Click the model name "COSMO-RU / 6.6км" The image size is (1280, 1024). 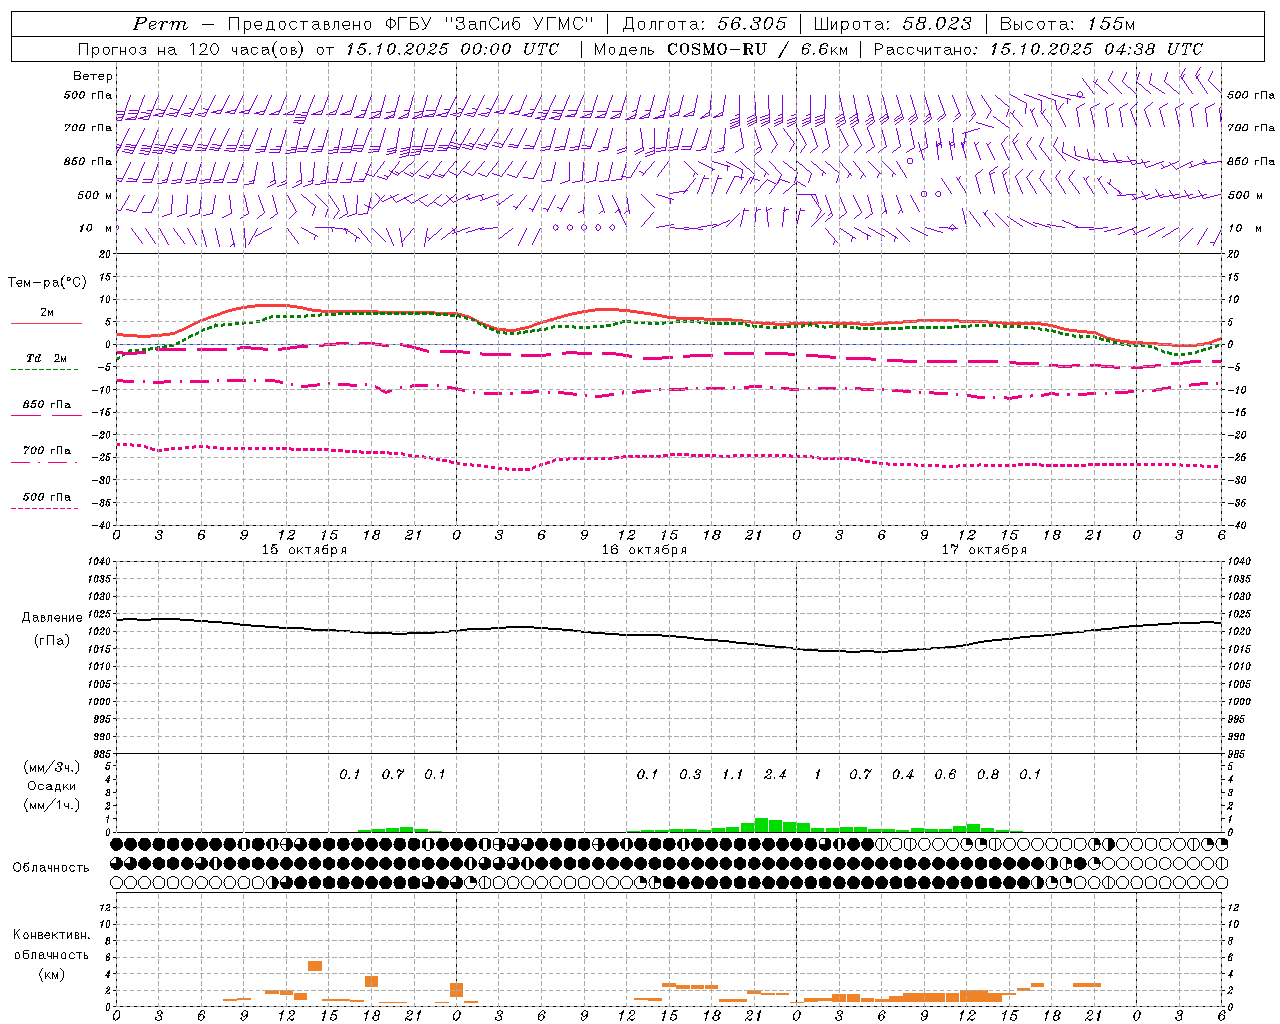pos(758,49)
